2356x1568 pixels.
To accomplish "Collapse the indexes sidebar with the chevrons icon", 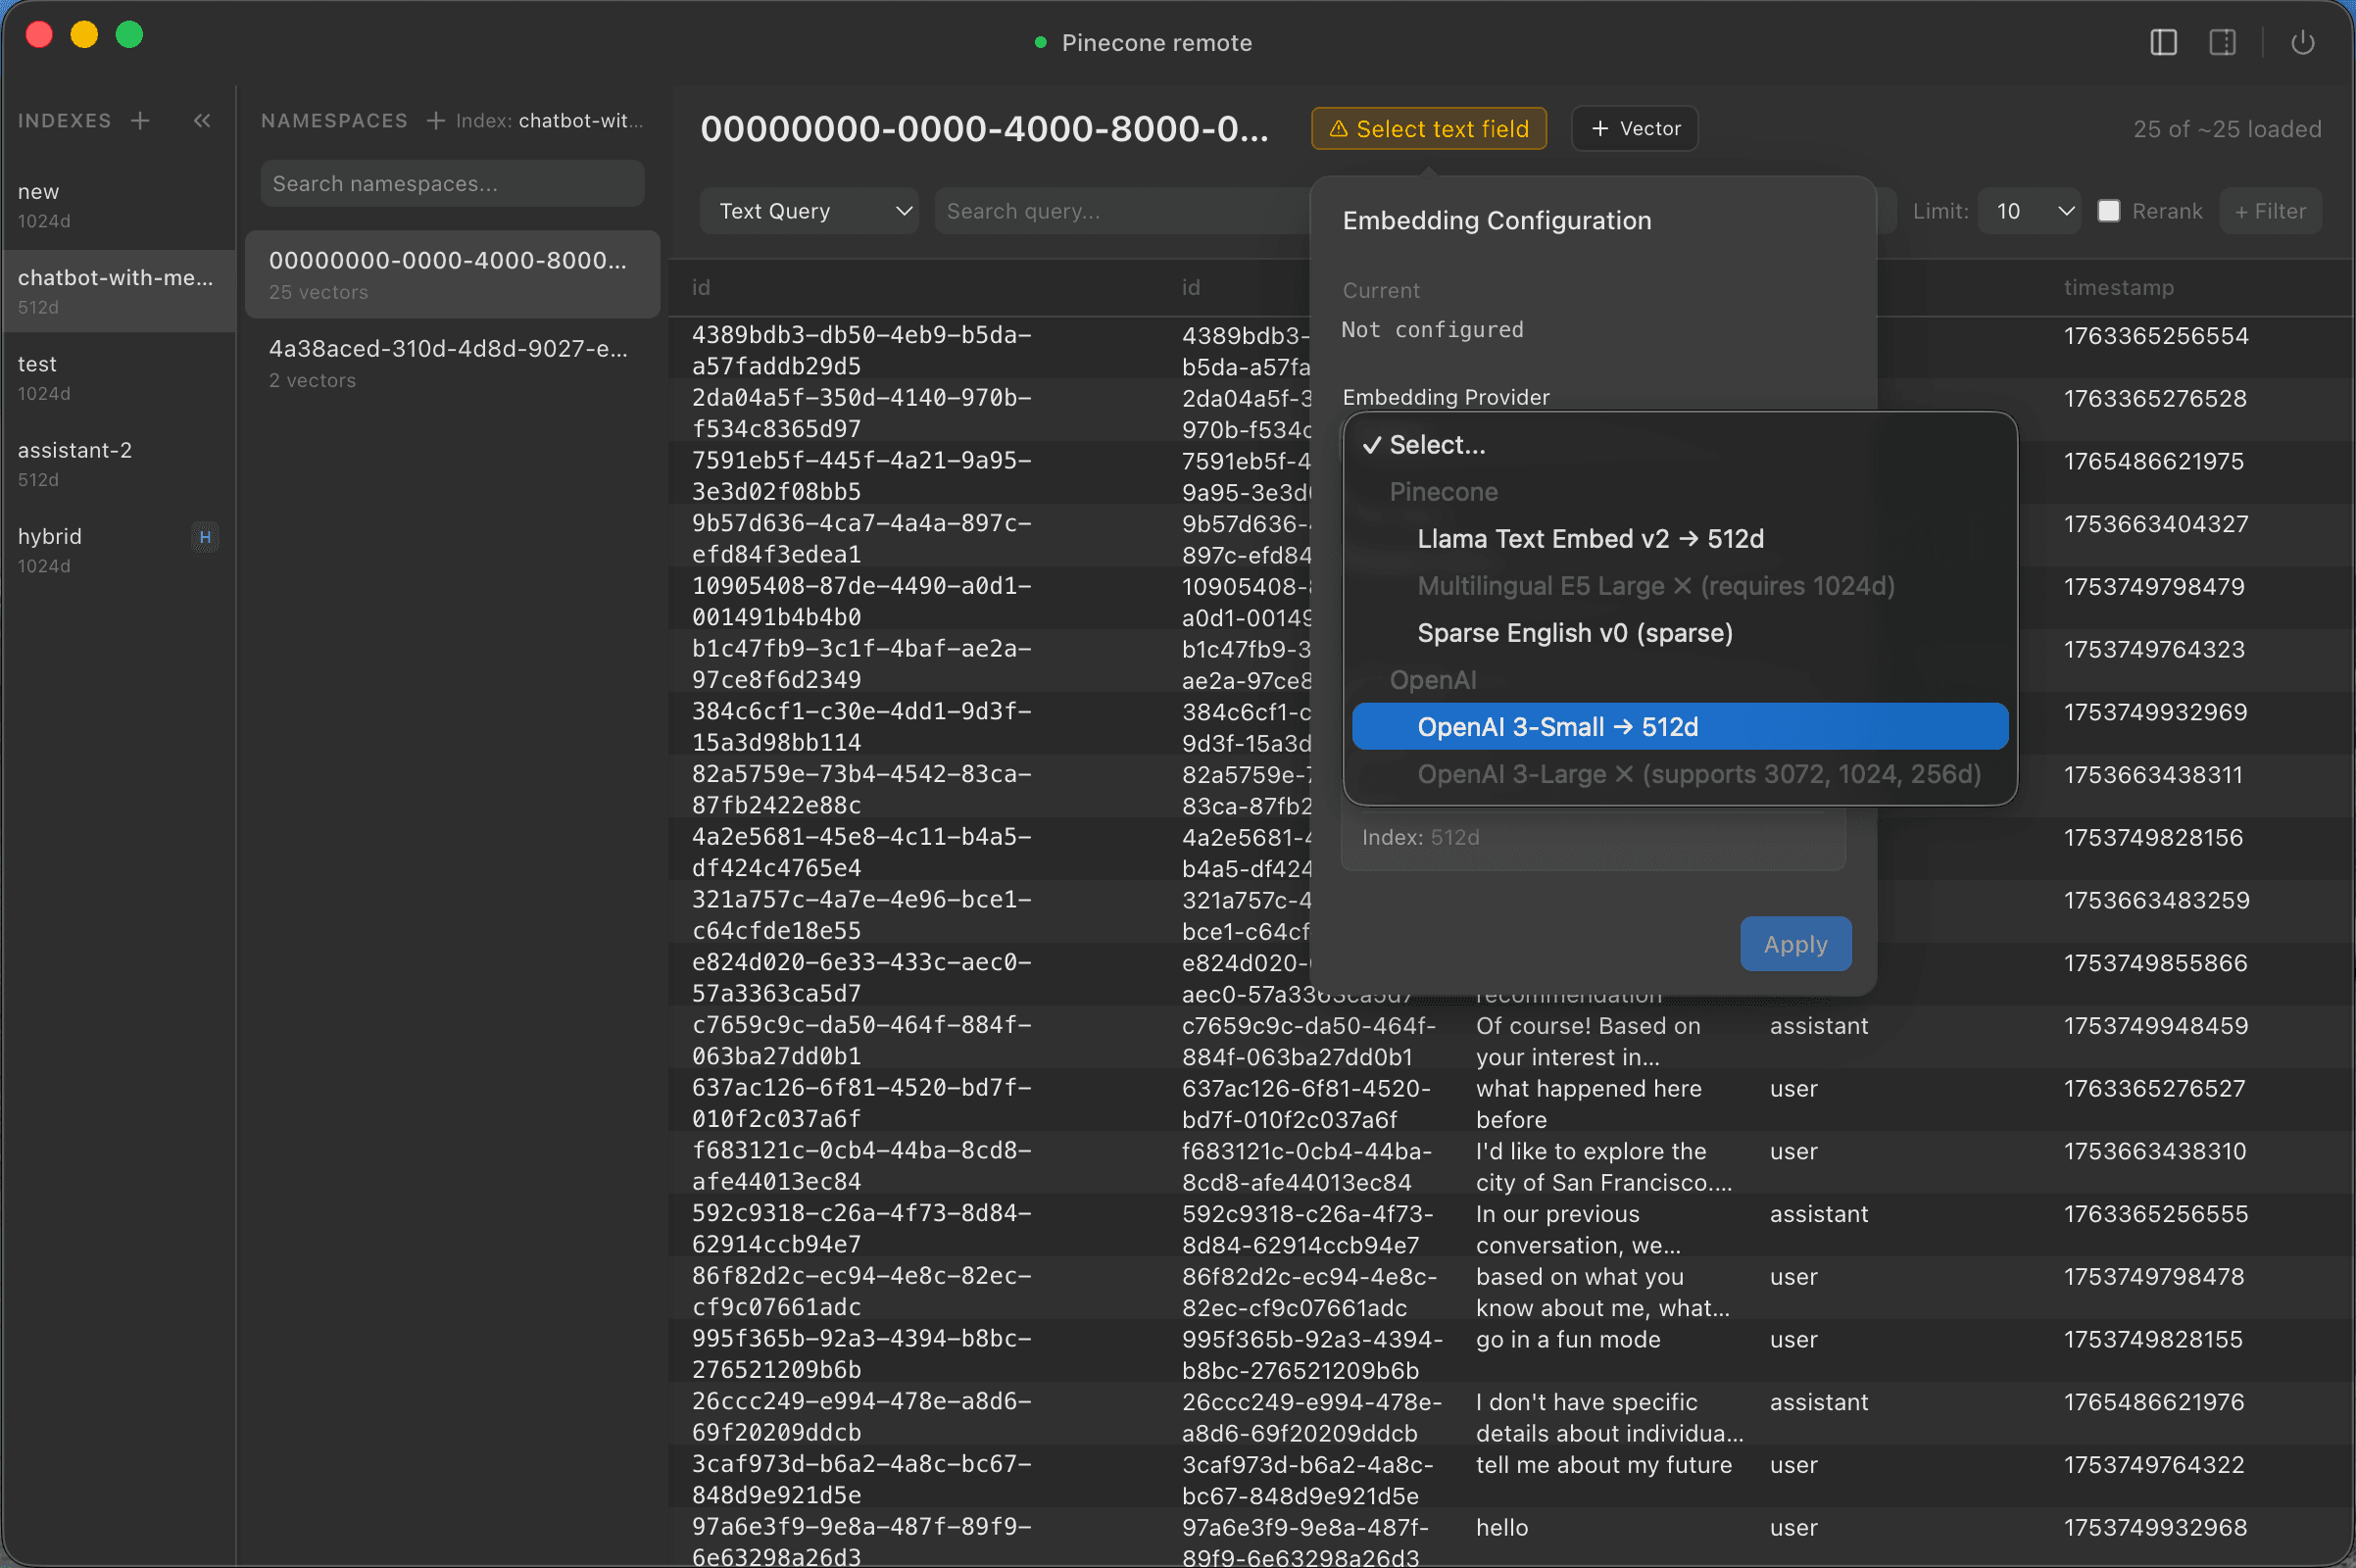I will pyautogui.click(x=202, y=120).
